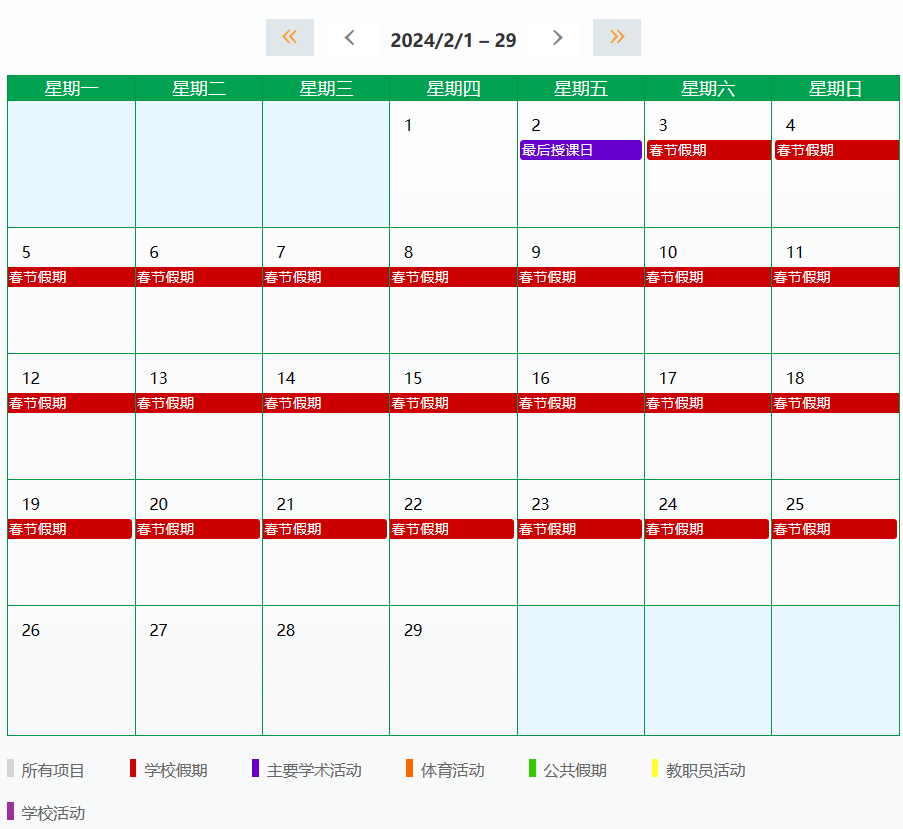Open the 春节假期 event on February 3
The height and width of the screenshot is (829, 903).
708,150
